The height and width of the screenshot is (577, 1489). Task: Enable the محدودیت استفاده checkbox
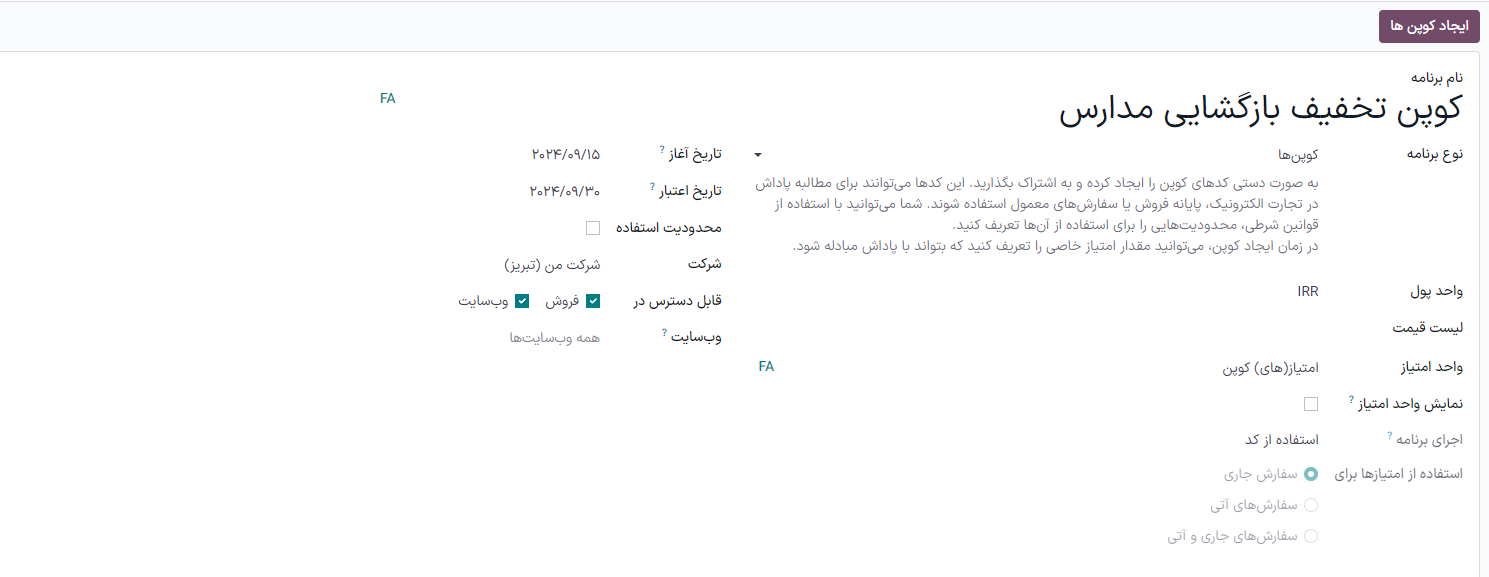point(593,227)
